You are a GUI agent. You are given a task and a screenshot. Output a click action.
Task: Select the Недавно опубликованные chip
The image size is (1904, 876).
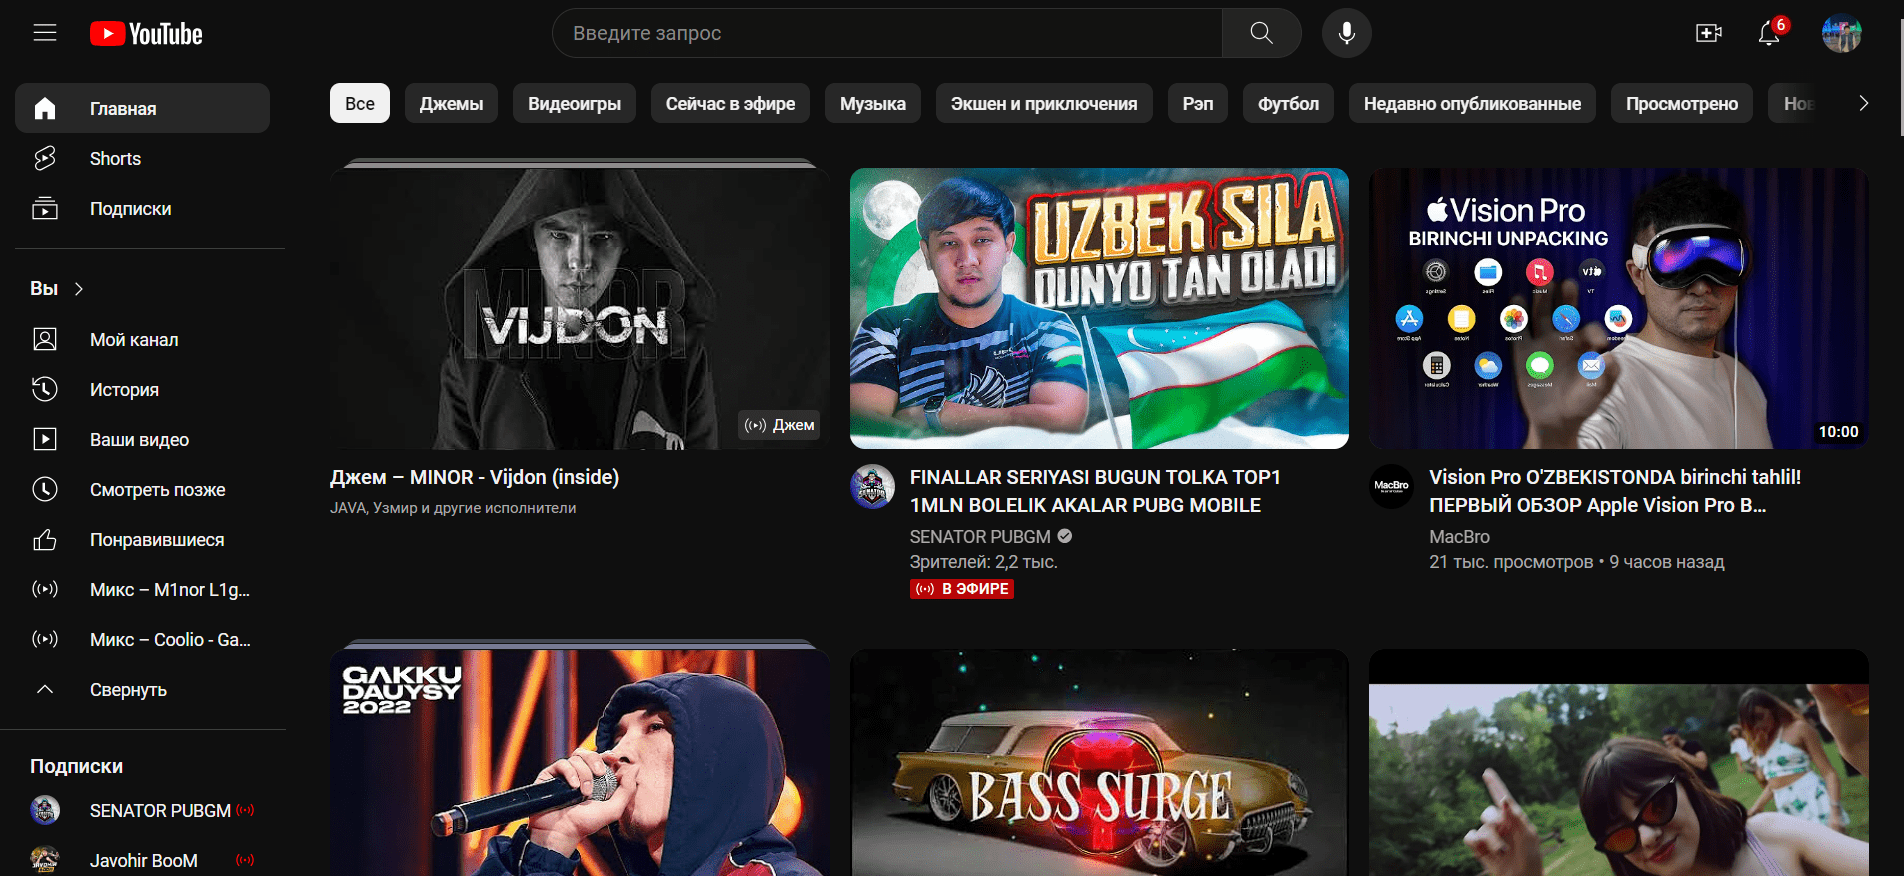click(x=1472, y=103)
